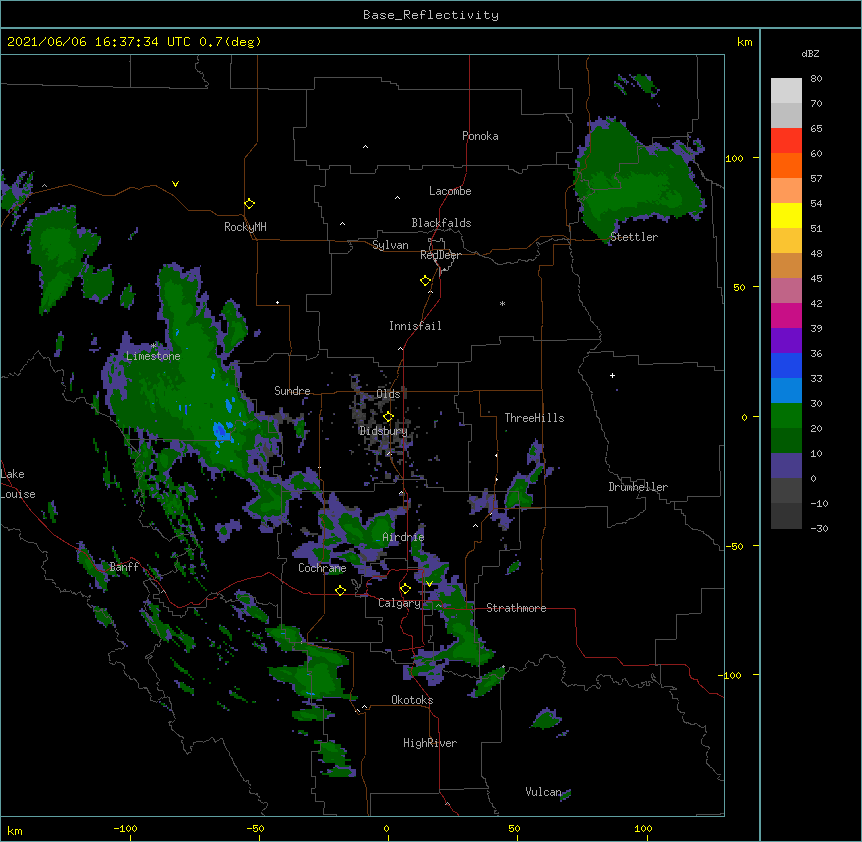This screenshot has height=842, width=862.
Task: Click the RockyMH label on the map
Action: point(245,227)
